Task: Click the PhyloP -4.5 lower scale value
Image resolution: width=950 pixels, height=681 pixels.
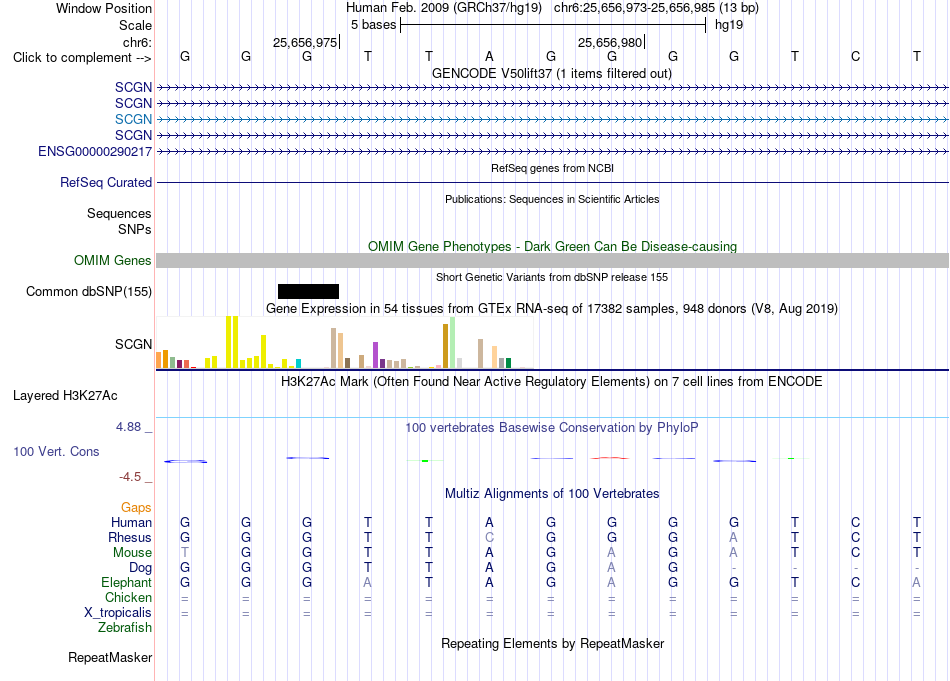Action: 130,477
